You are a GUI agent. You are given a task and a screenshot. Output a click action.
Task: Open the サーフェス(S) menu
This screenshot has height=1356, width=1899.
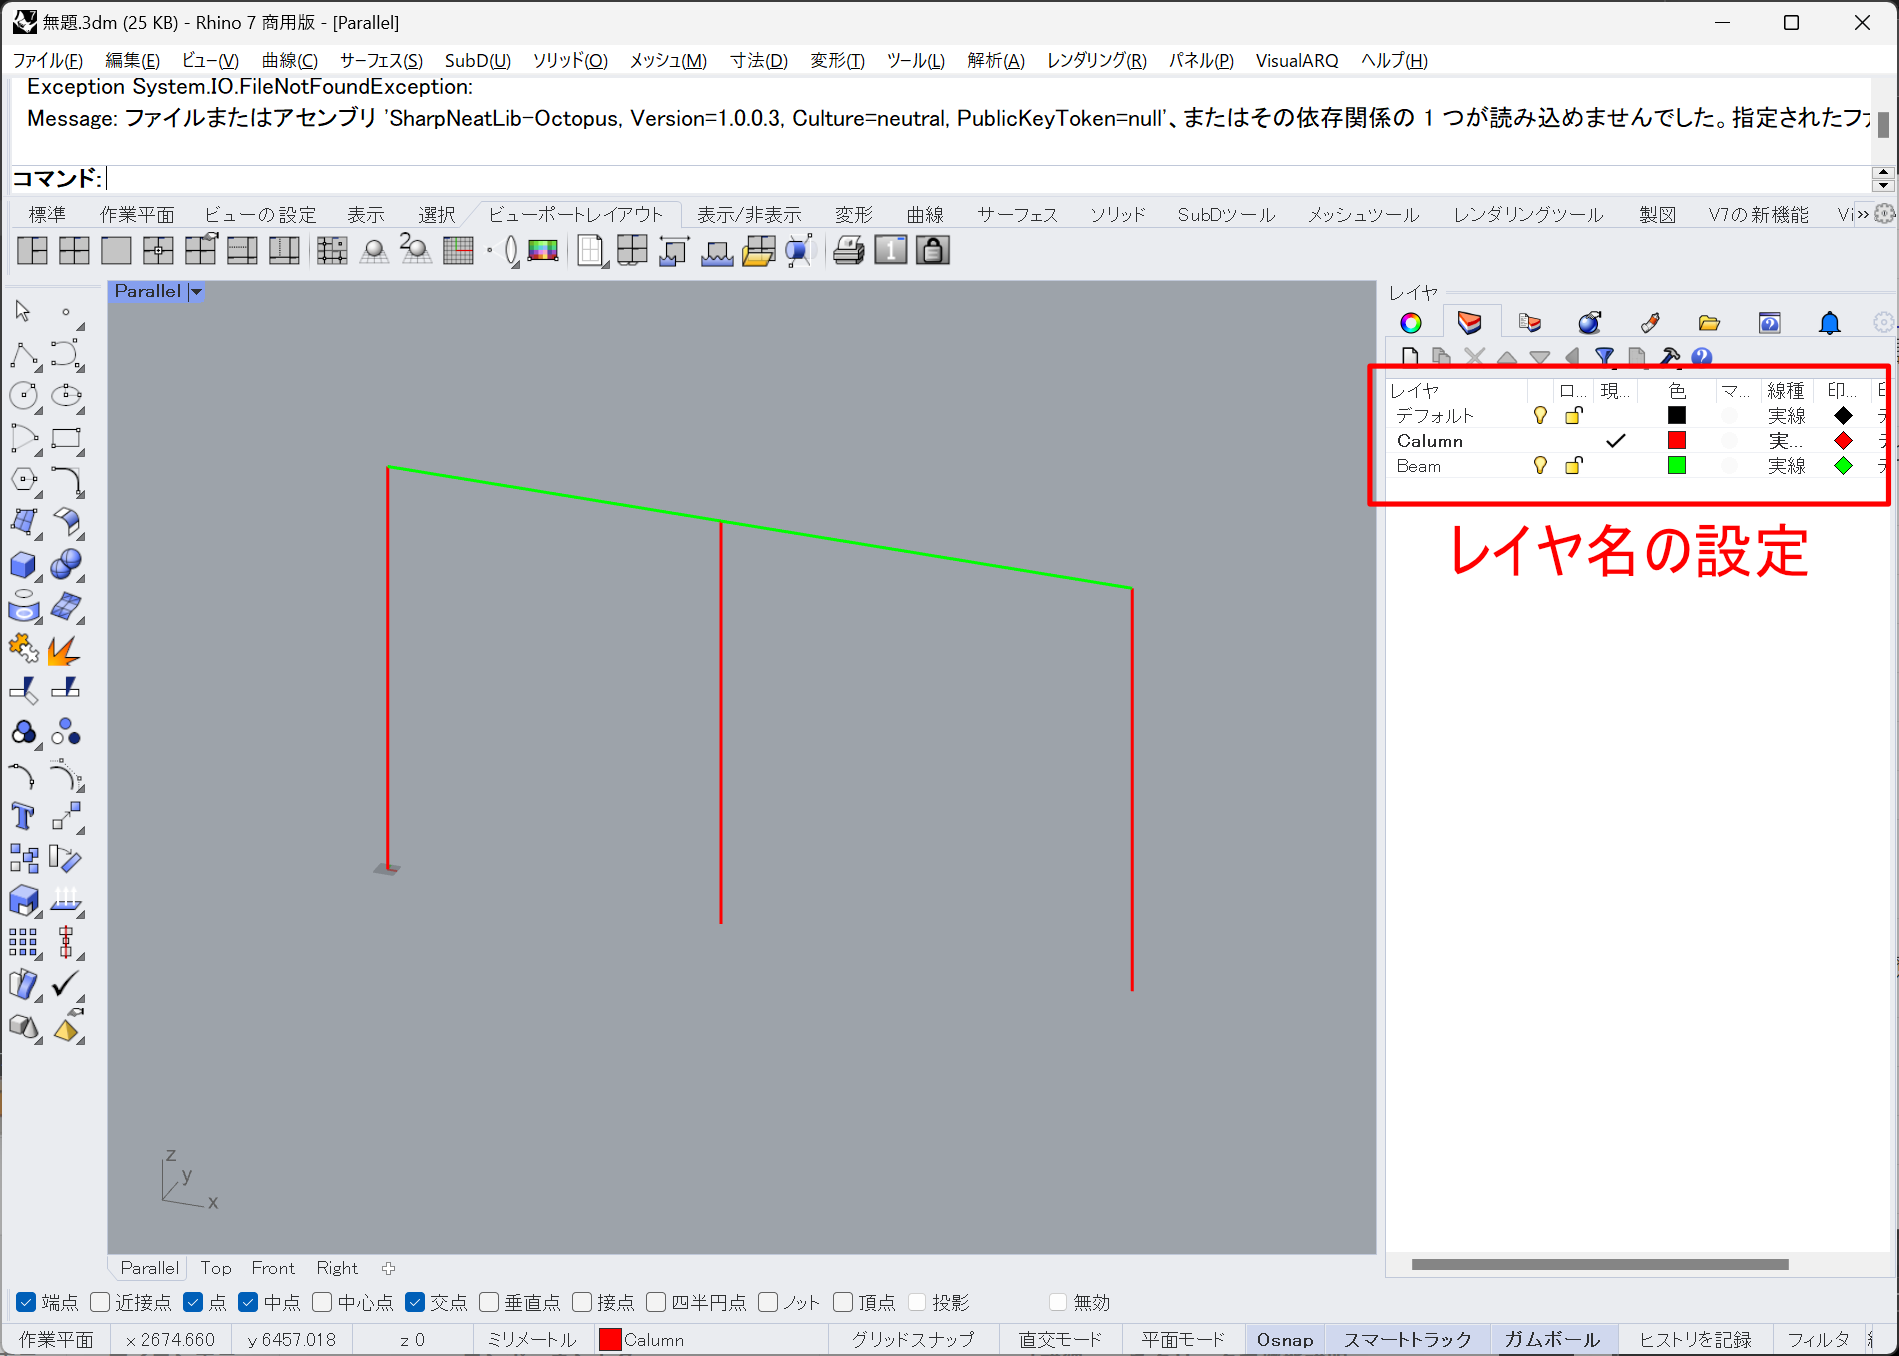381,60
